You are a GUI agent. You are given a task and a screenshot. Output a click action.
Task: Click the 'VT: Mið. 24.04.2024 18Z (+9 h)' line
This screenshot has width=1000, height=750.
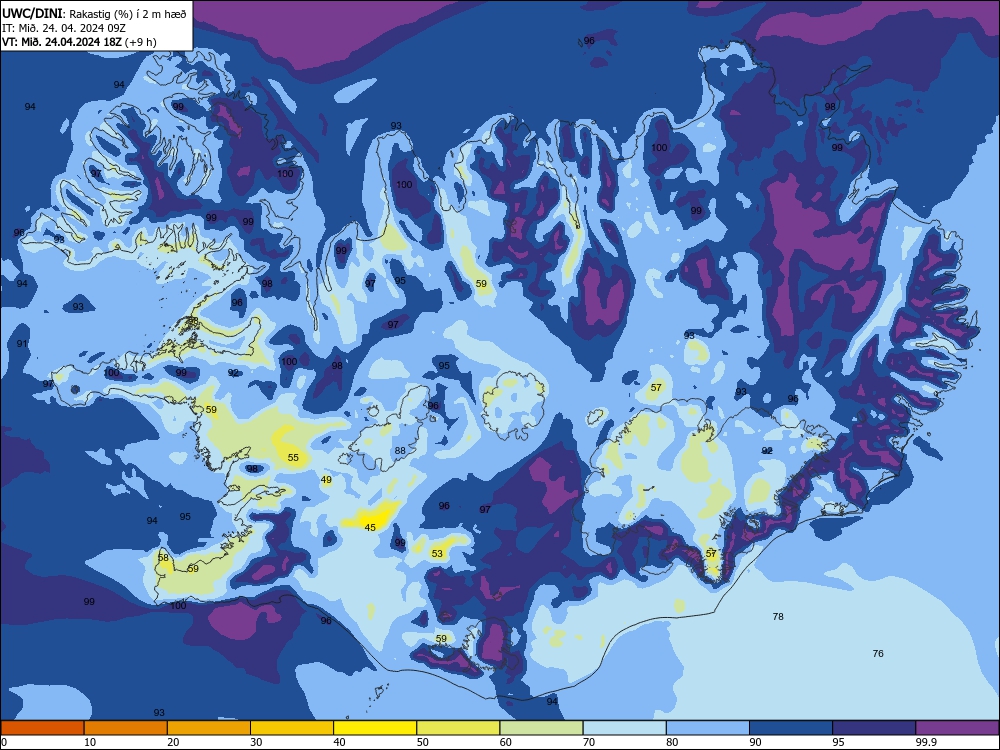(x=79, y=42)
